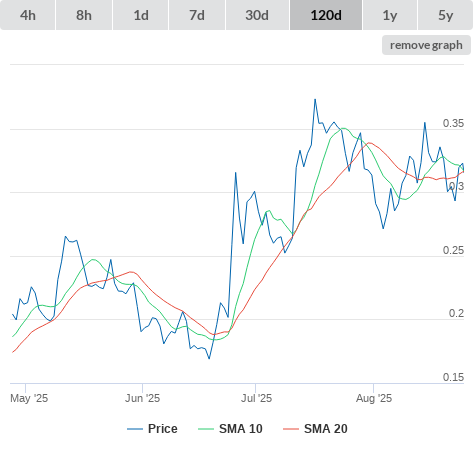This screenshot has width=474, height=455.
Task: Click the May '25 axis label
Action: click(29, 398)
